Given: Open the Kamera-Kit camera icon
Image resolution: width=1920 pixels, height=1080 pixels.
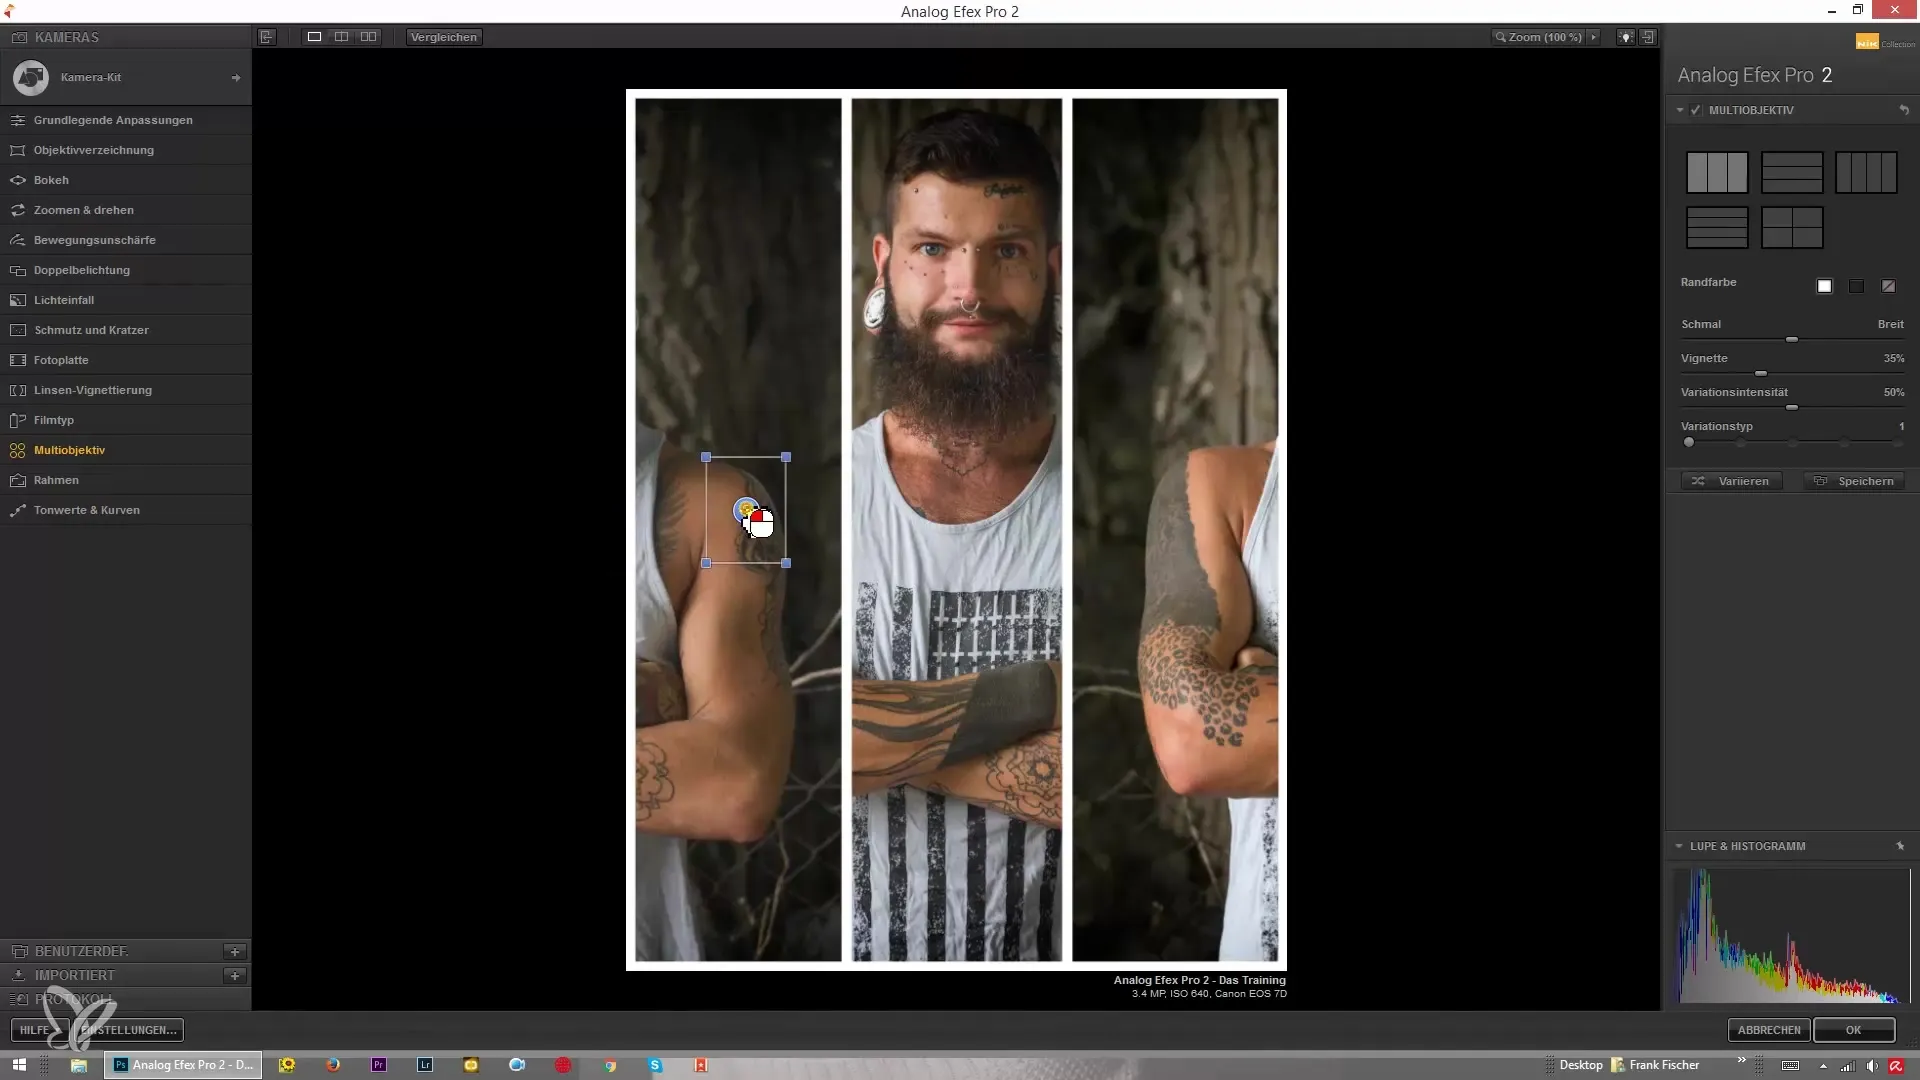Looking at the screenshot, I should click(31, 77).
